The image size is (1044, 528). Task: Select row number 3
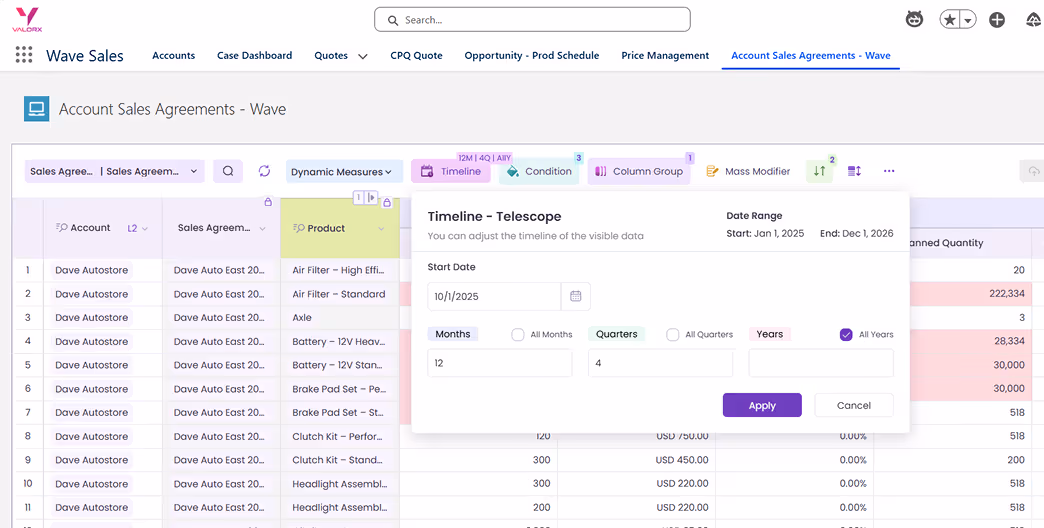(28, 318)
